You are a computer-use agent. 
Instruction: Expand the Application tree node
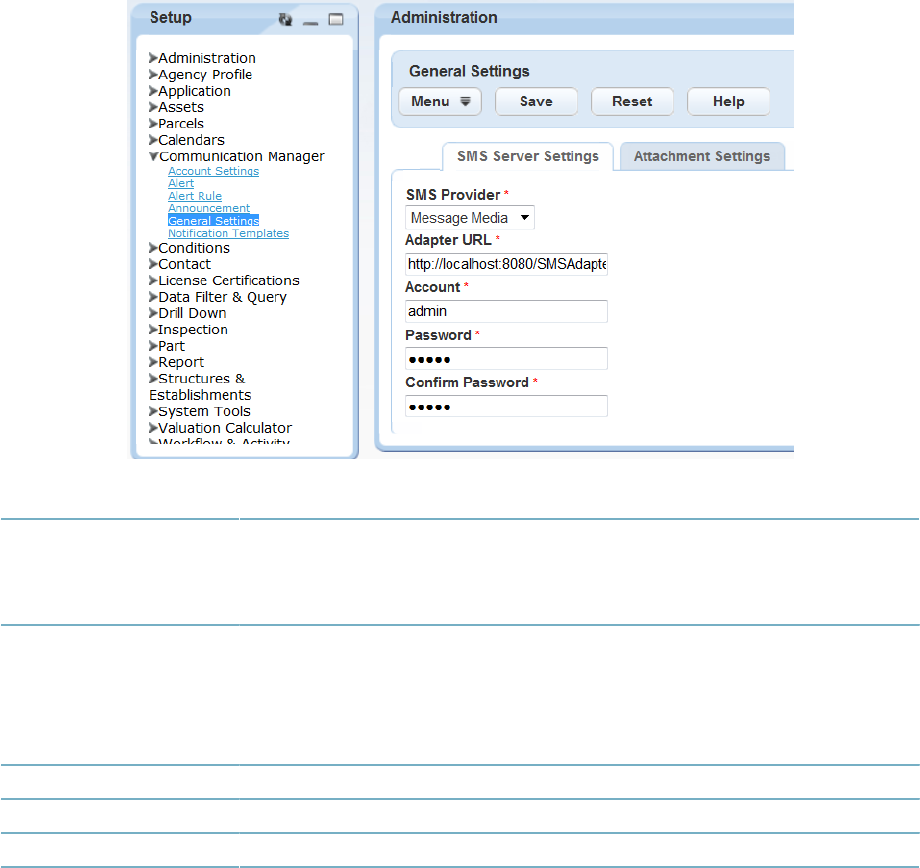point(153,90)
